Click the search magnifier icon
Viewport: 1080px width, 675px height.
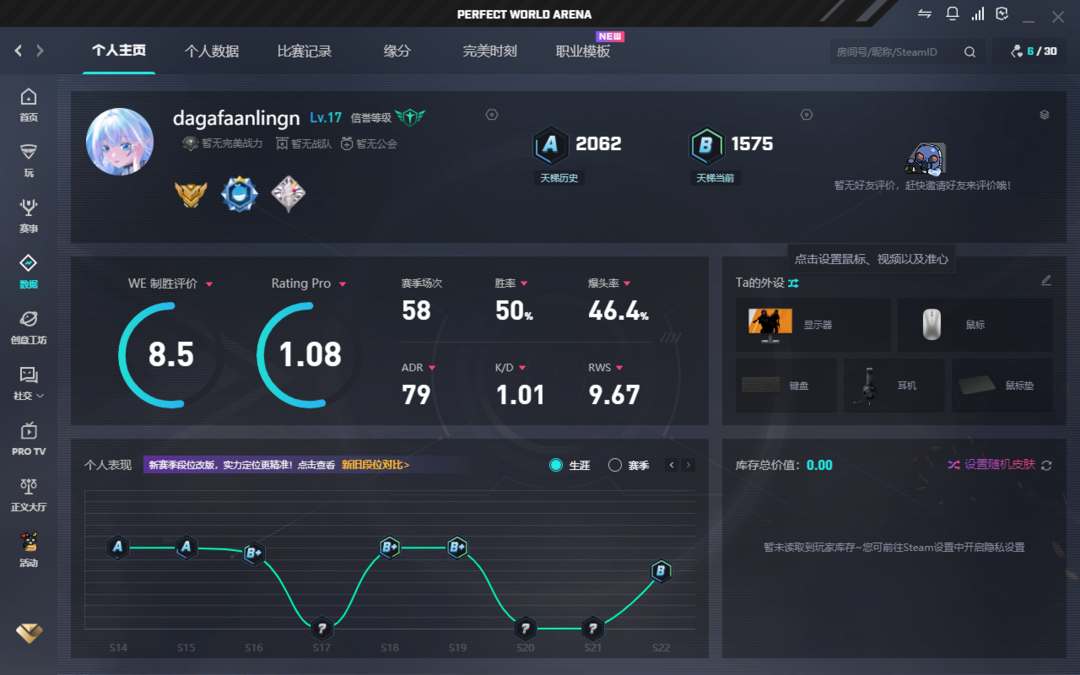pos(969,52)
